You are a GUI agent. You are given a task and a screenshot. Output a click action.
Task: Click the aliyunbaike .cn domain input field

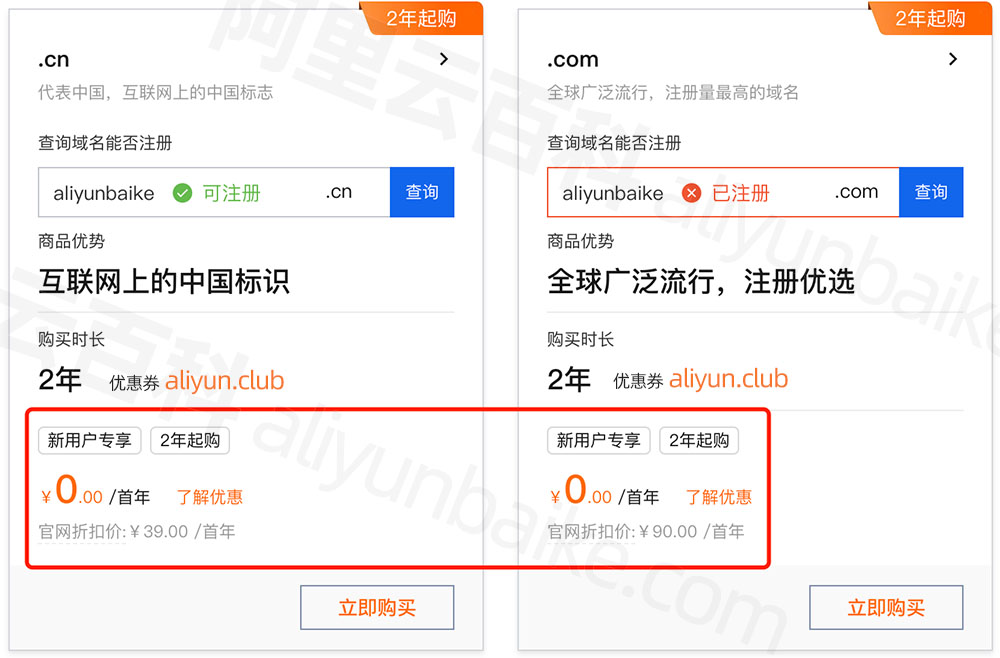(x=214, y=192)
